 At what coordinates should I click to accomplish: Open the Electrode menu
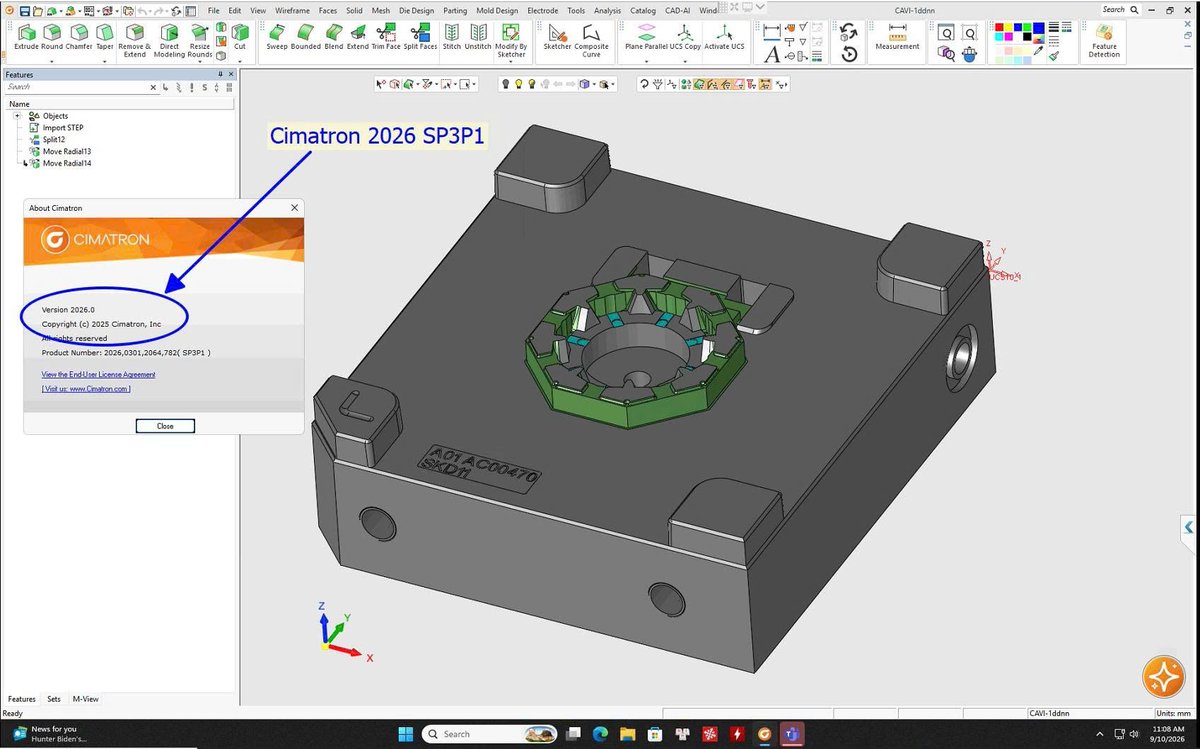542,10
